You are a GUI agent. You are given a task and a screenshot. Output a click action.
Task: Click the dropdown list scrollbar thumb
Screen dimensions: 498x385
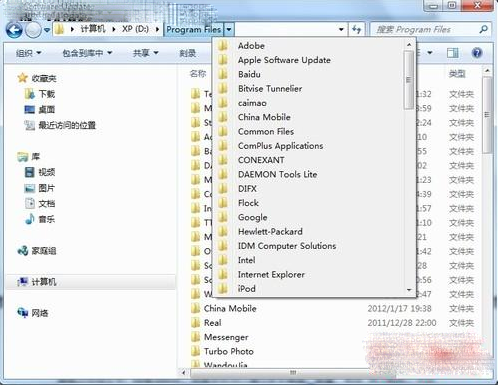409,80
